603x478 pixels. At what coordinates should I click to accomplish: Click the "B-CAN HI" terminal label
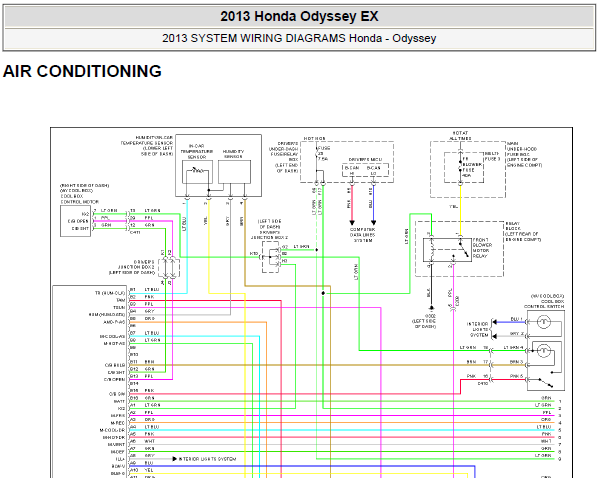[351, 170]
